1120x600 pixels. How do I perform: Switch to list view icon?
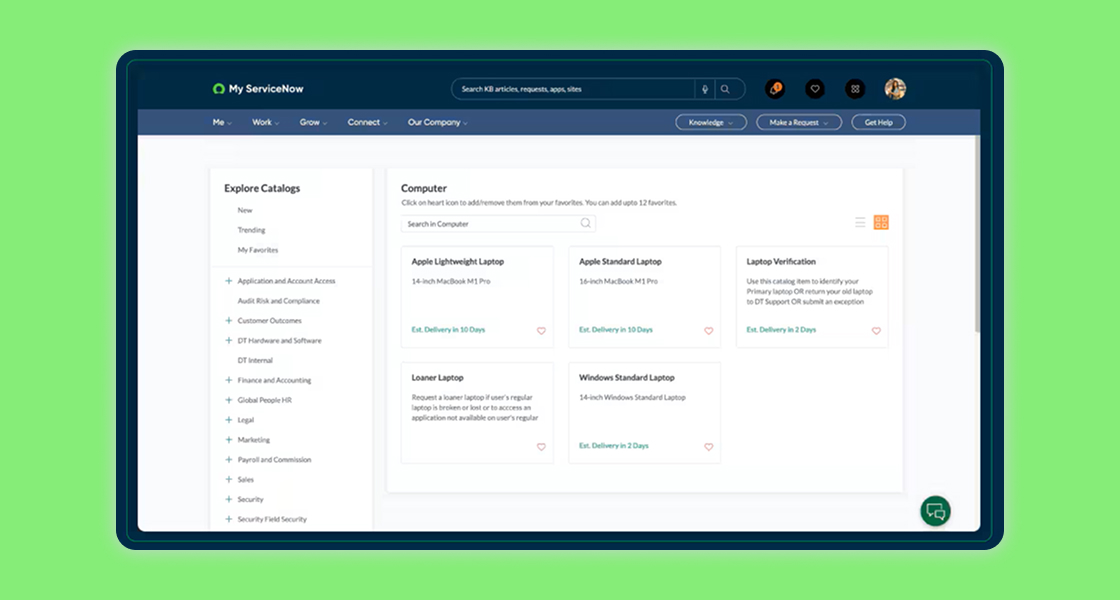[860, 222]
